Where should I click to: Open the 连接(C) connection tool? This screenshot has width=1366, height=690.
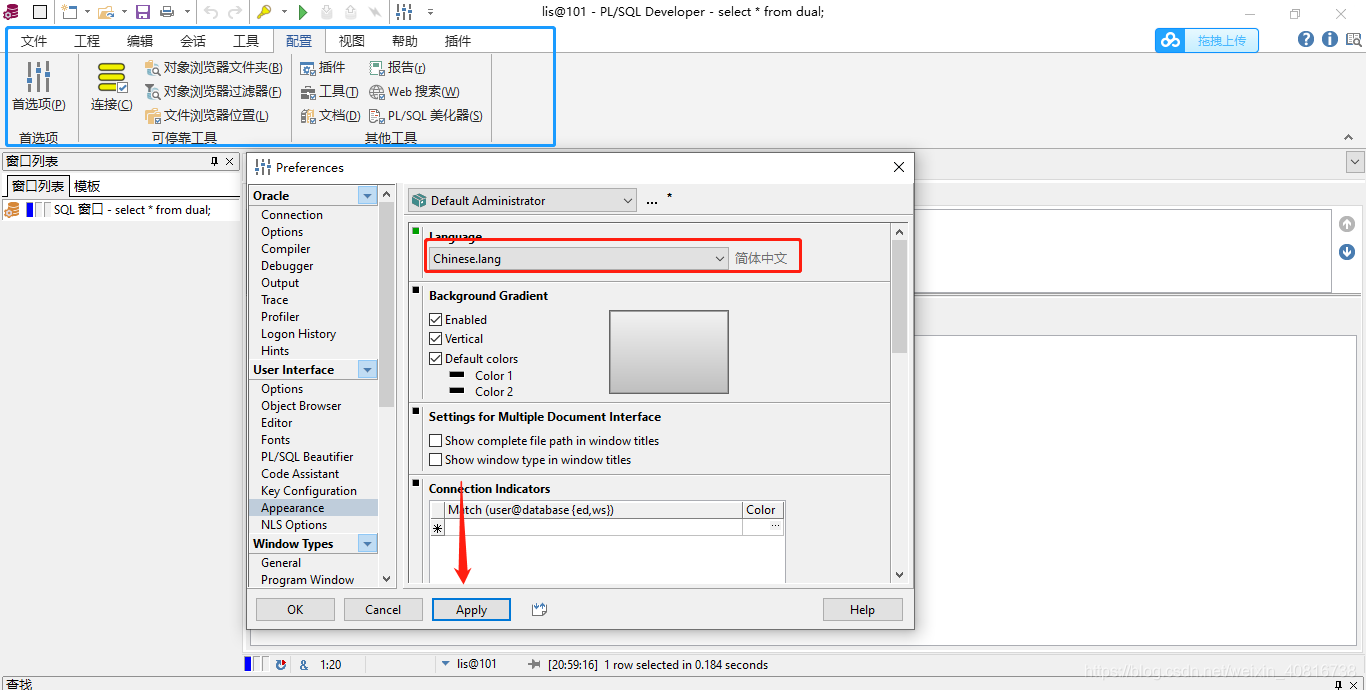coord(111,86)
